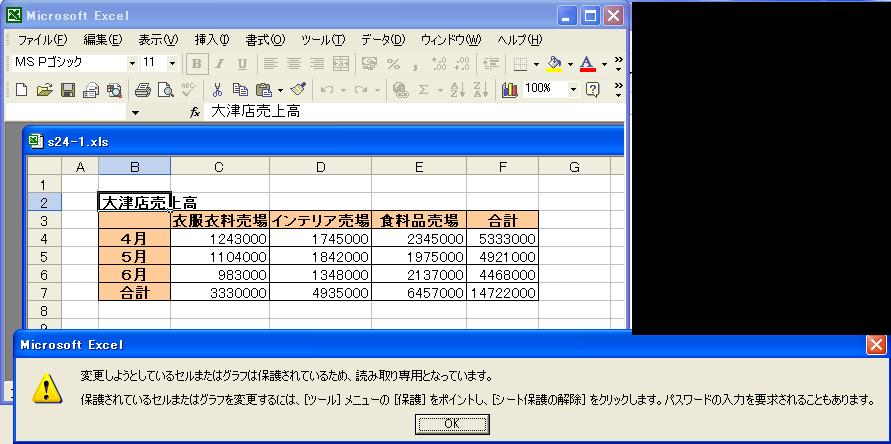
Task: Open the zoom 100% dropdown
Action: point(573,89)
